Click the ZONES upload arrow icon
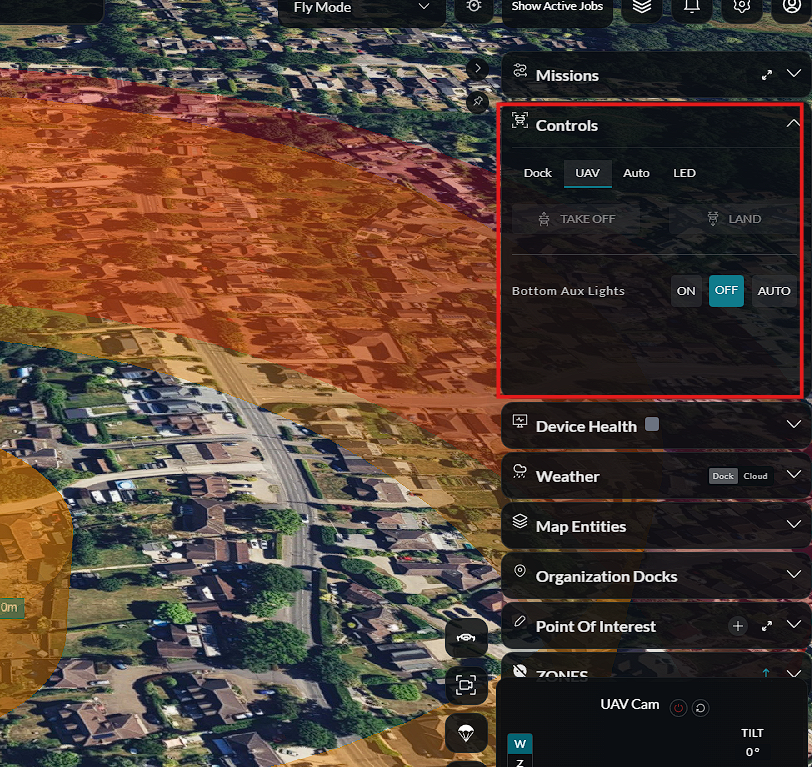The width and height of the screenshot is (812, 767). coord(765,673)
